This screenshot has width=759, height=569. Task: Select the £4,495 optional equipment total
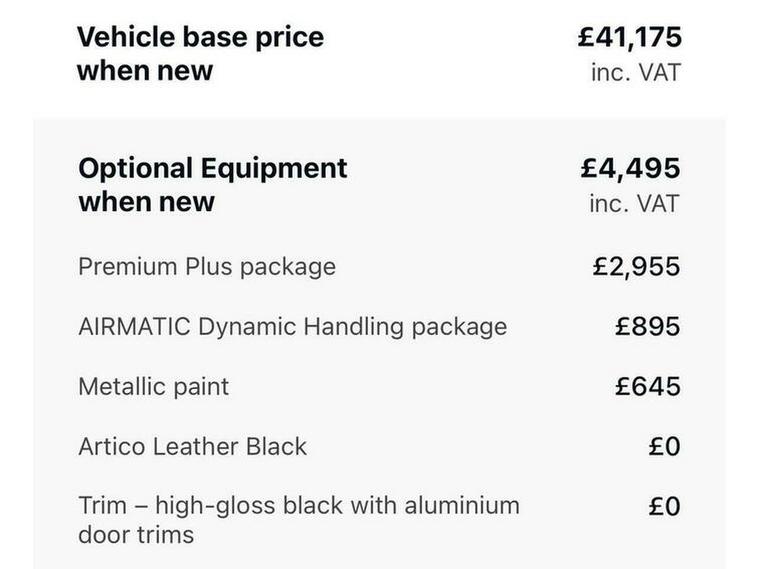[630, 168]
